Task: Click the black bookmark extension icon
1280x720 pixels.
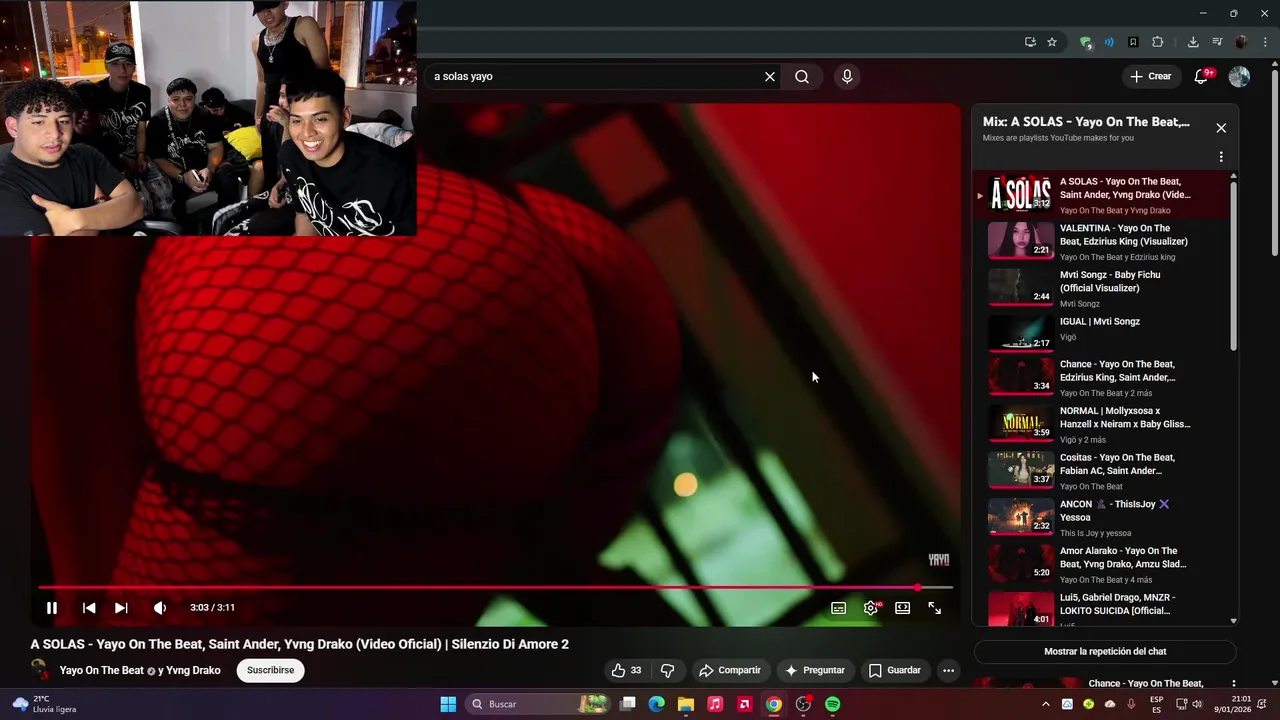Action: pos(1133,42)
